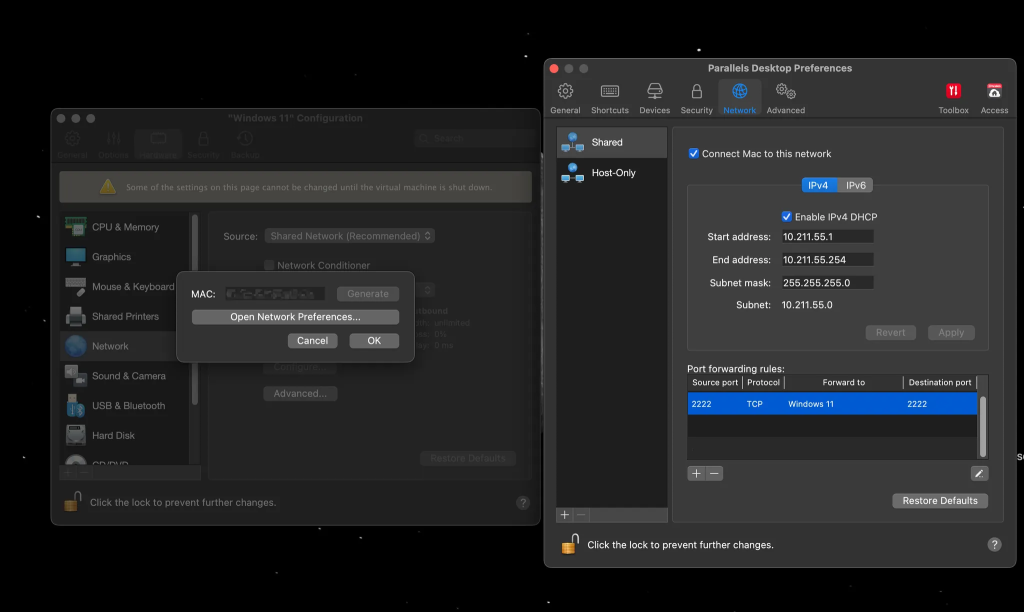Select Graphics in the hardware list
This screenshot has height=612, width=1024.
click(125, 257)
